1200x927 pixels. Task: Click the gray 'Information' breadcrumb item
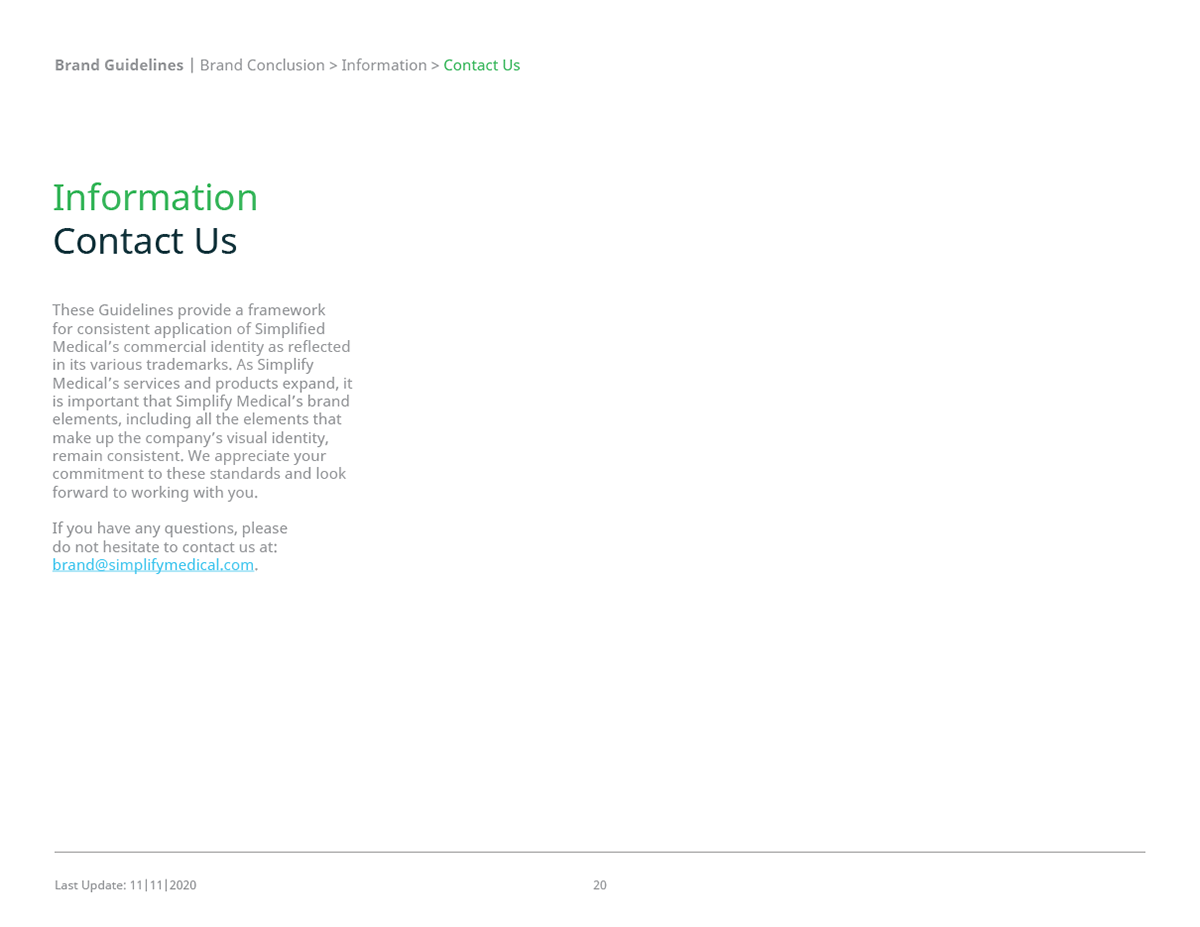coord(384,65)
